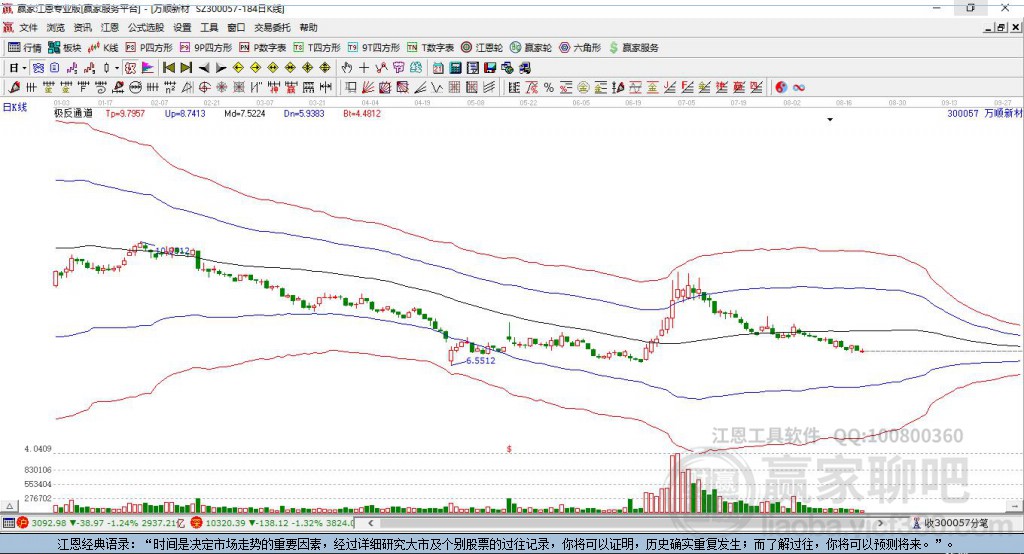The image size is (1024, 554).
Task: Step chart left with black left arrow
Action: (204, 68)
